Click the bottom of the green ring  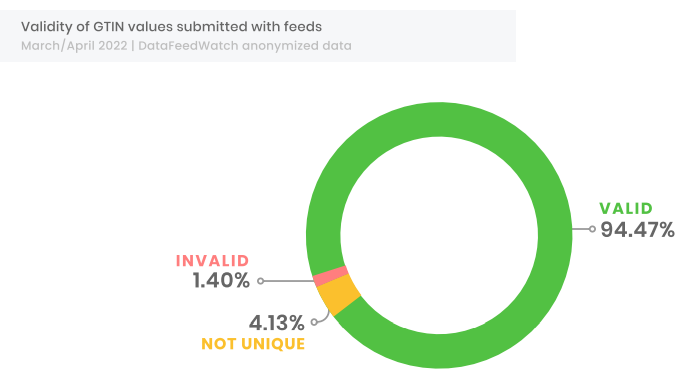pyautogui.click(x=439, y=351)
